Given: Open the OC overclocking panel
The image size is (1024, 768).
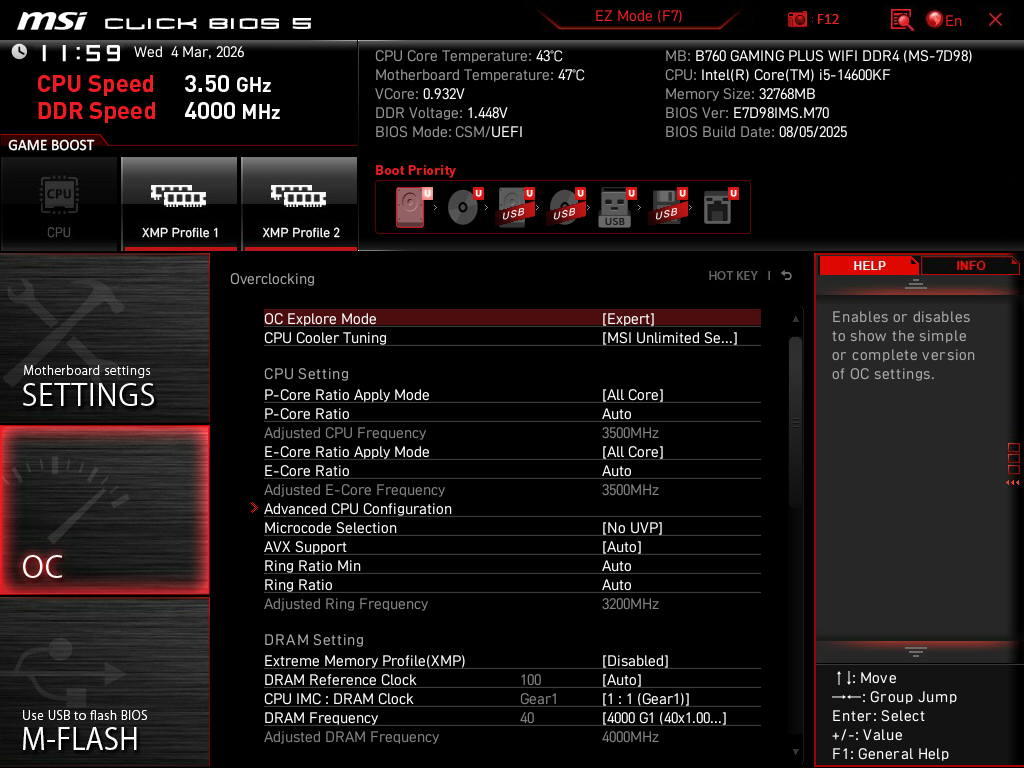Looking at the screenshot, I should point(104,510).
